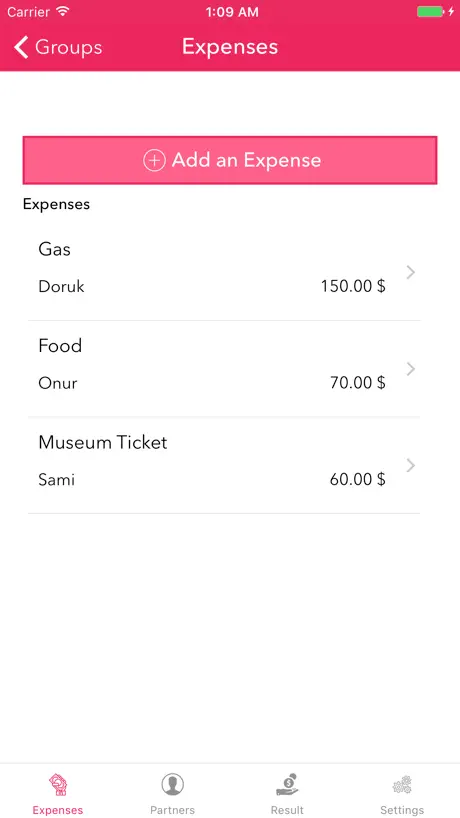Viewport: 460px width, 818px height.
Task: Check the battery indicator in status bar
Action: coord(430,11)
